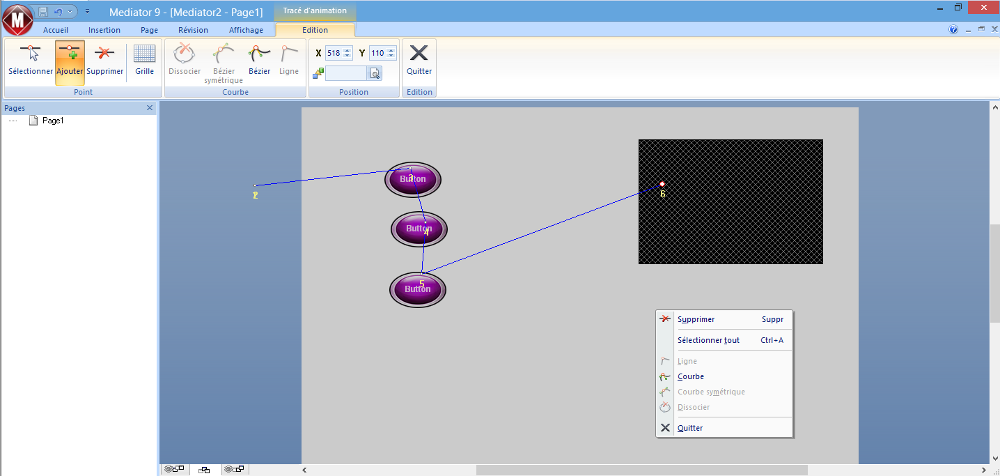The width and height of the screenshot is (1000, 476).
Task: Click the greyed-out Dissocier context menu entry
Action: 724,407
